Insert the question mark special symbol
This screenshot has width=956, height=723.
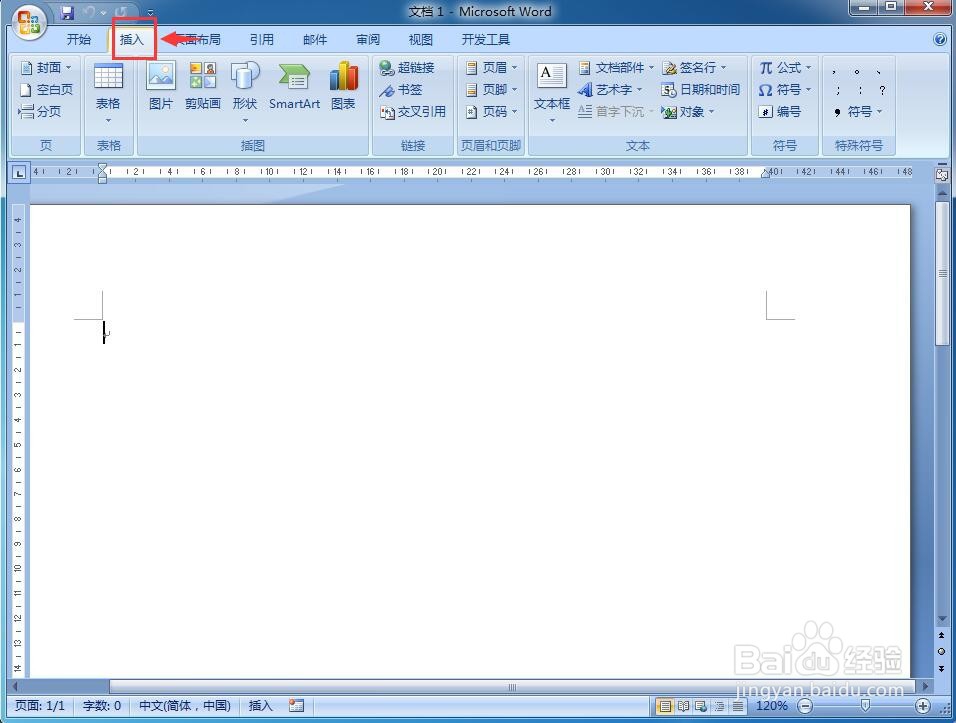point(882,90)
